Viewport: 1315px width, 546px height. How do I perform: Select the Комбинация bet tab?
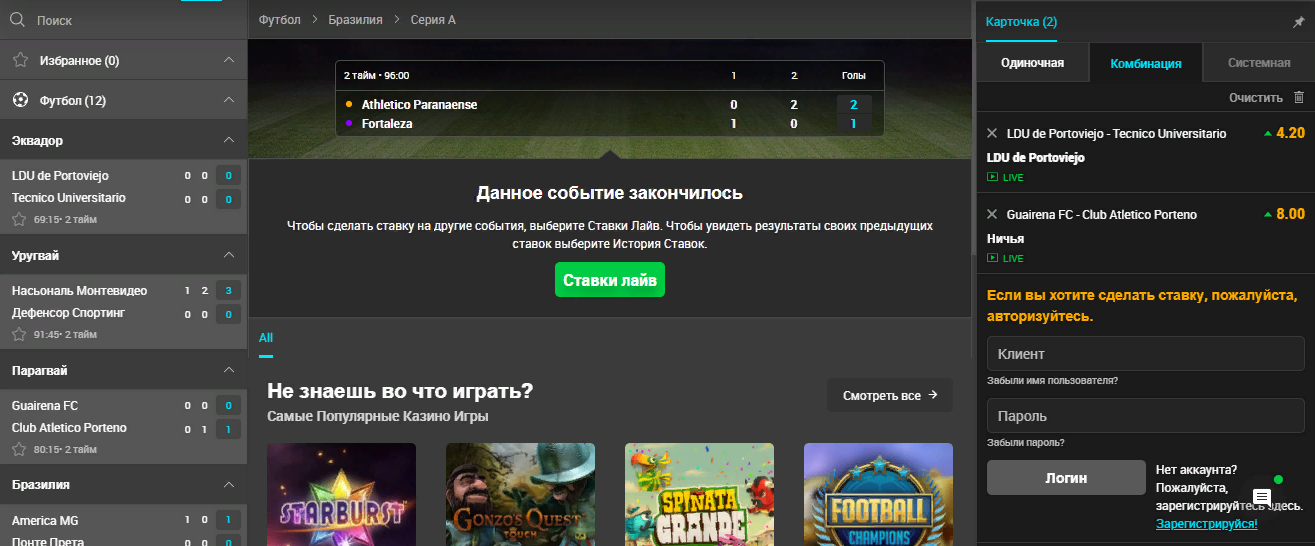click(x=1146, y=63)
